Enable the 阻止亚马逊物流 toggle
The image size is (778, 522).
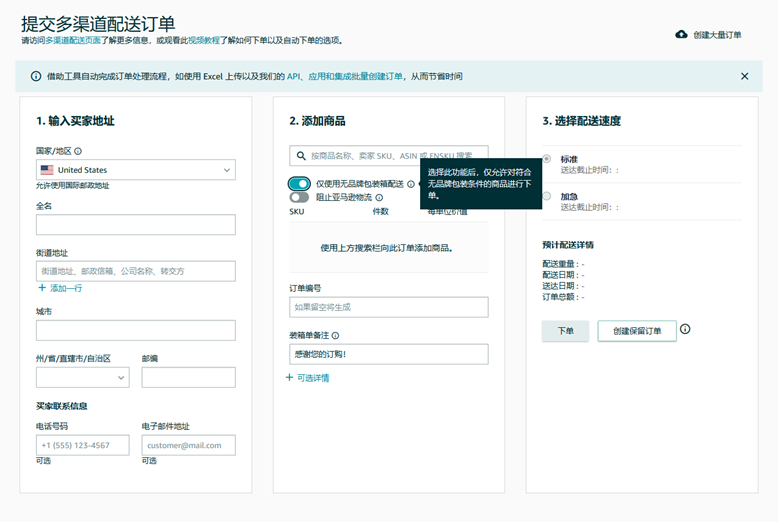point(299,198)
